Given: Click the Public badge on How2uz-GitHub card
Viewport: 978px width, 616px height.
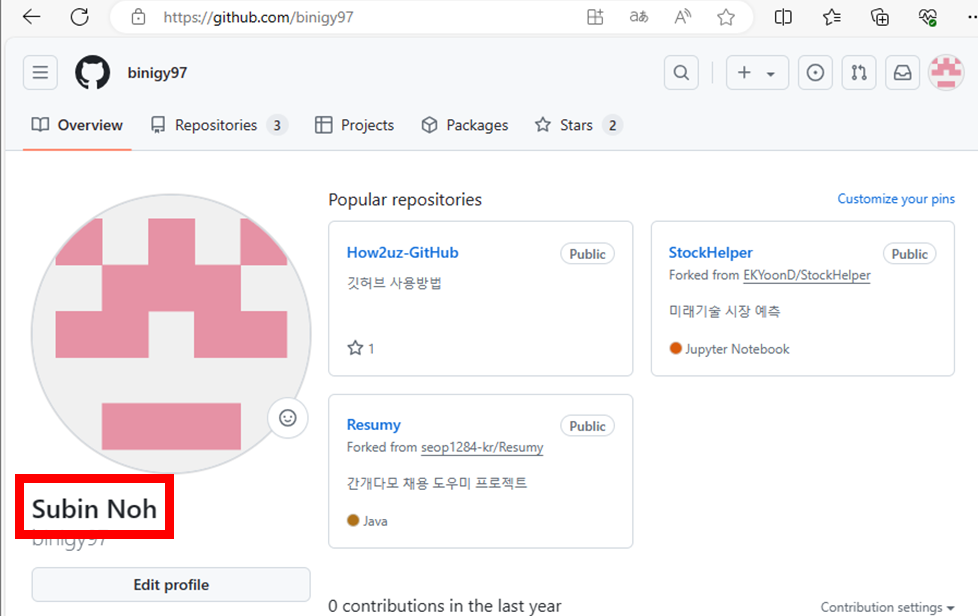Looking at the screenshot, I should tap(587, 254).
